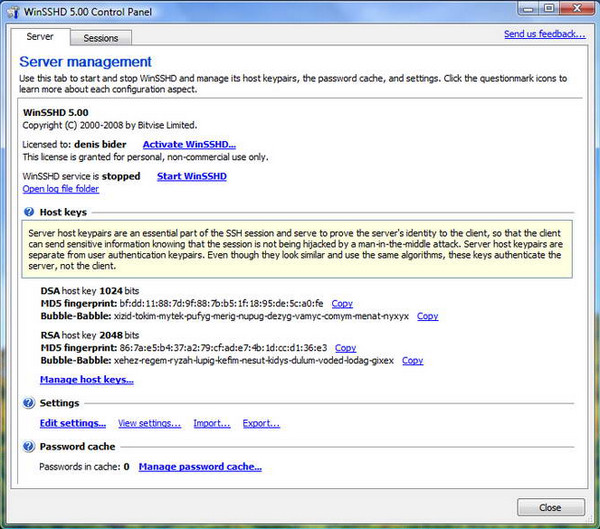
Task: Start the WinSSHD service
Action: pyautogui.click(x=192, y=176)
